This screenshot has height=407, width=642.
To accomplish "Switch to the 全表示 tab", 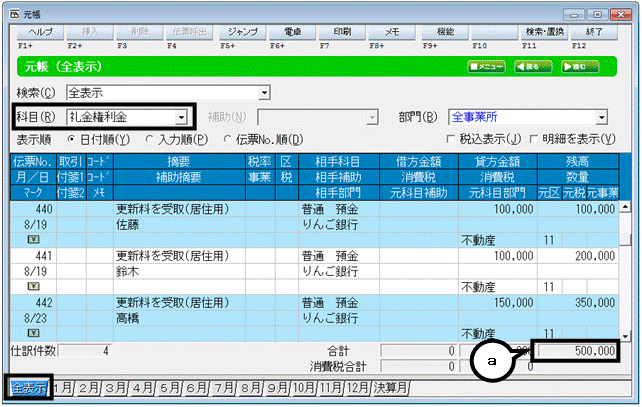I will click(29, 387).
